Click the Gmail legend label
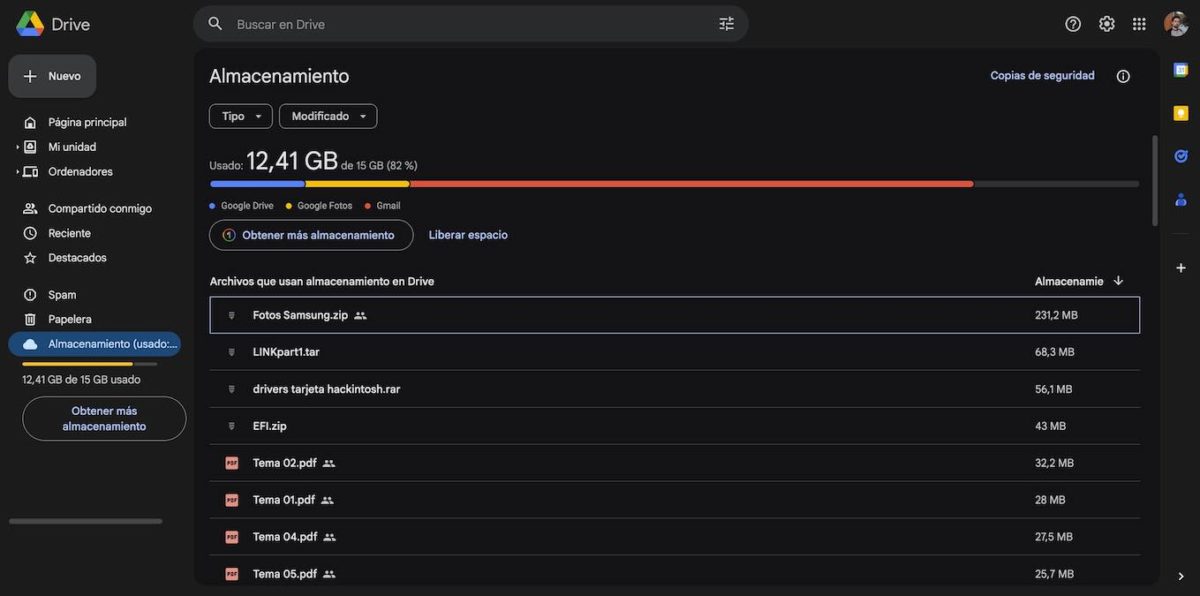This screenshot has width=1200, height=596. 388,206
